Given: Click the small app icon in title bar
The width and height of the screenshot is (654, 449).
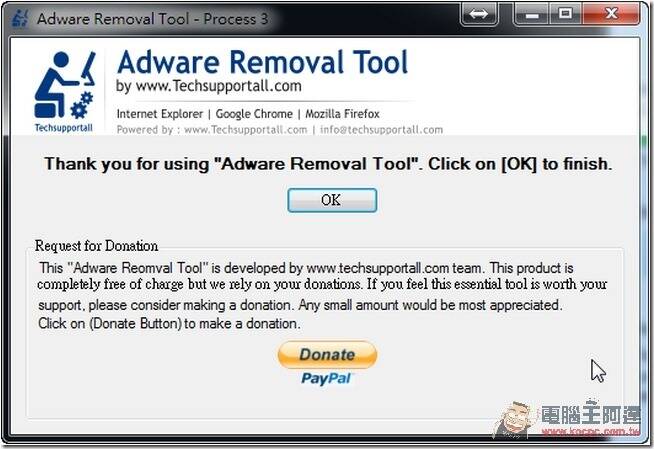Looking at the screenshot, I should pos(20,18).
